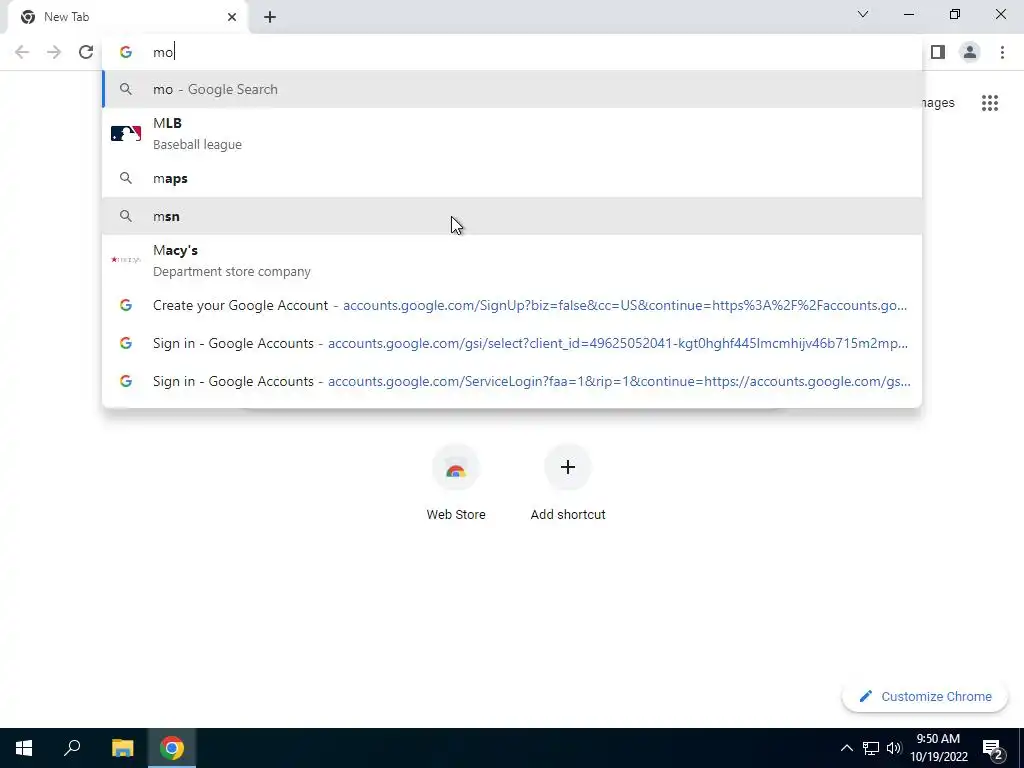Reload the page with the refresh icon

(x=86, y=52)
